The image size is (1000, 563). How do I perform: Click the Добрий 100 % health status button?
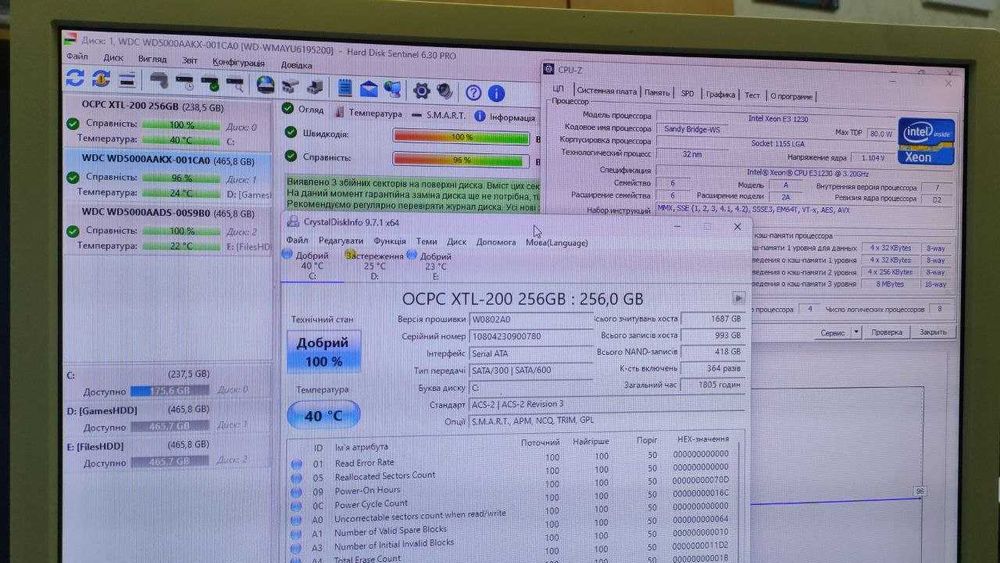coord(323,351)
